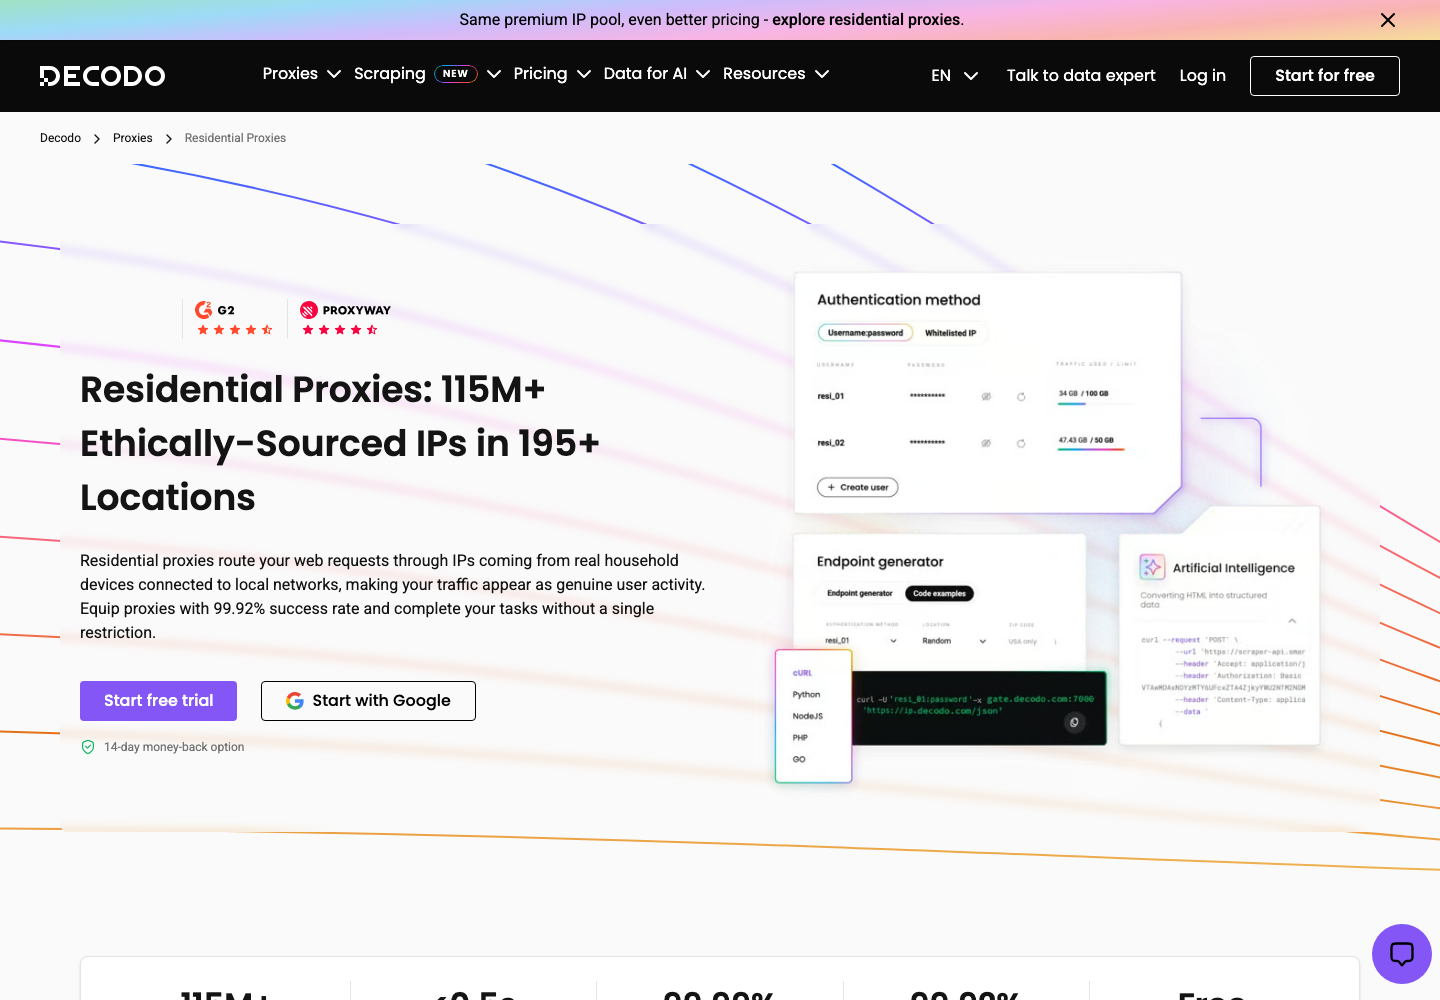Click the resi_01 traffic usage bar

click(1095, 404)
